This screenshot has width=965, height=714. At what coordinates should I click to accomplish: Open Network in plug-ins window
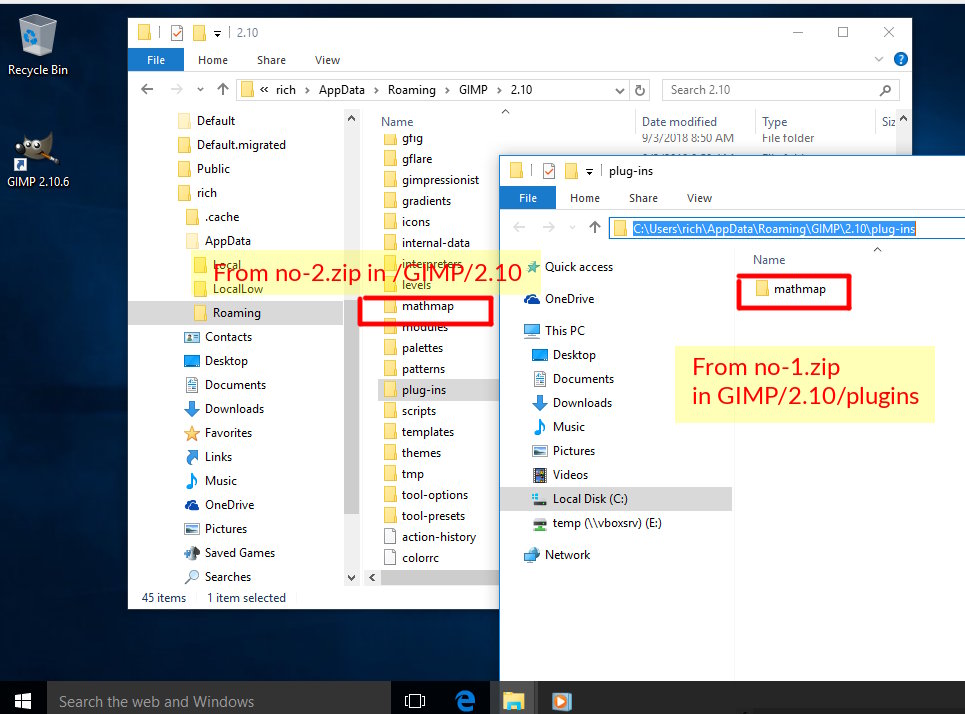click(567, 555)
